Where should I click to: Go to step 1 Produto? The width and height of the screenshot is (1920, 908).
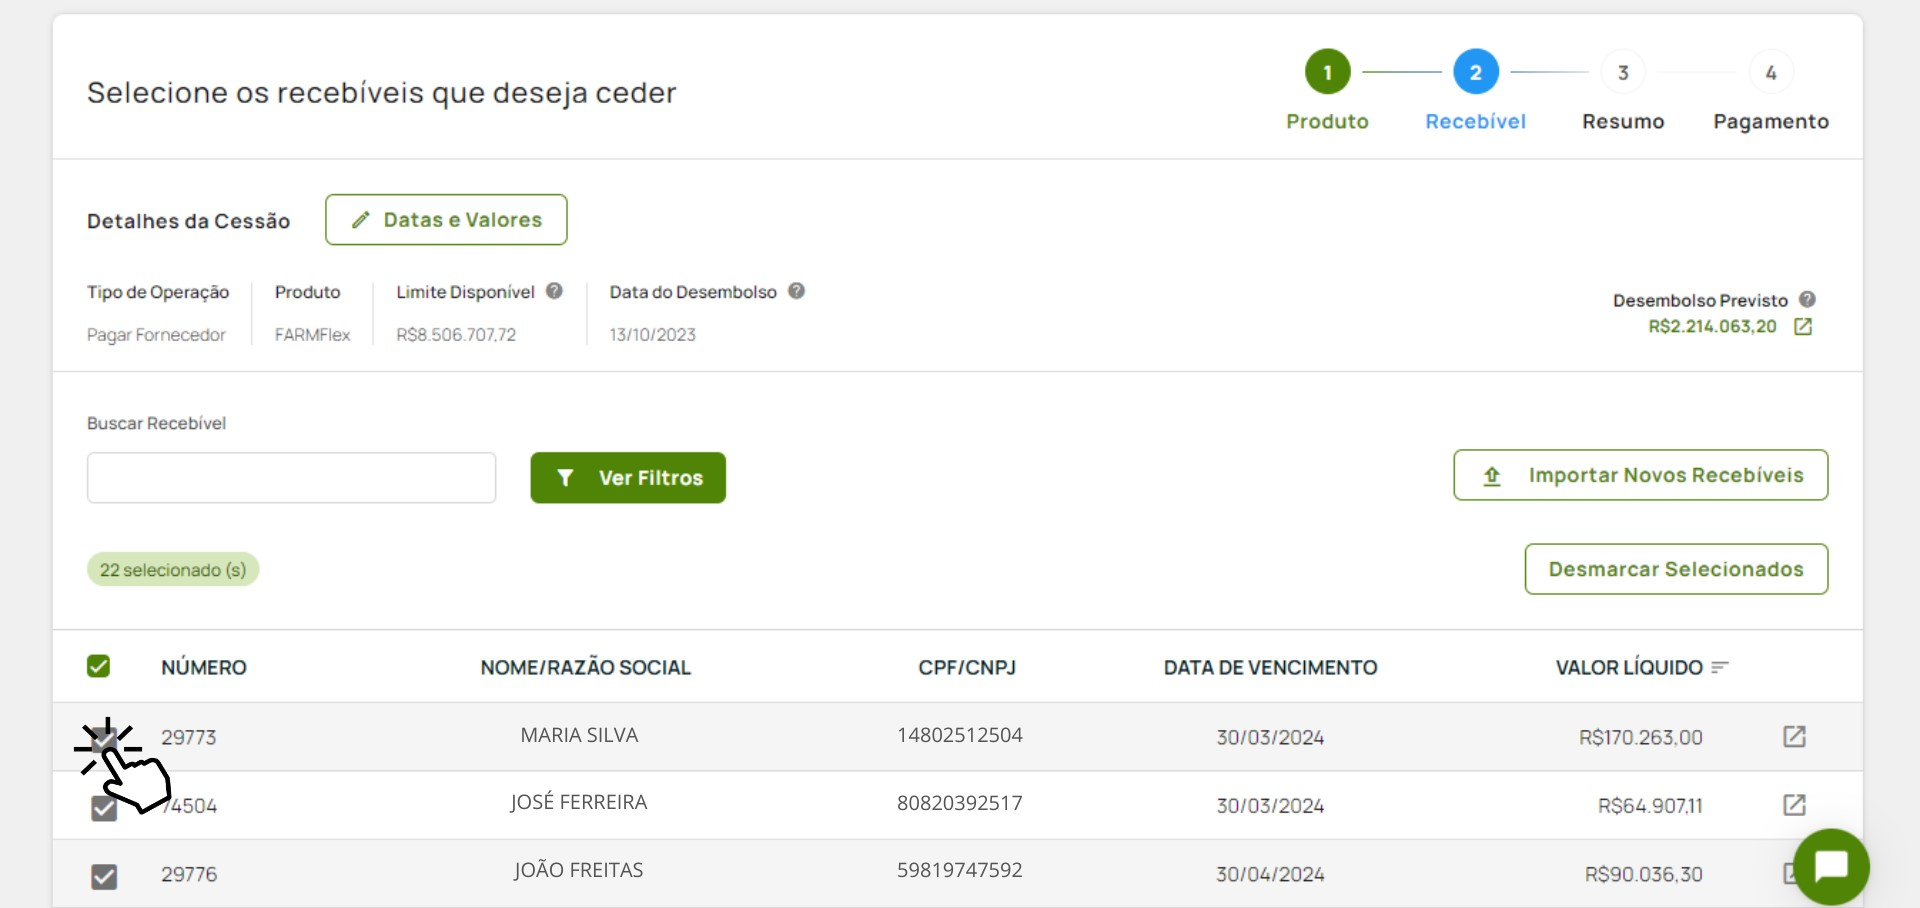(x=1327, y=73)
